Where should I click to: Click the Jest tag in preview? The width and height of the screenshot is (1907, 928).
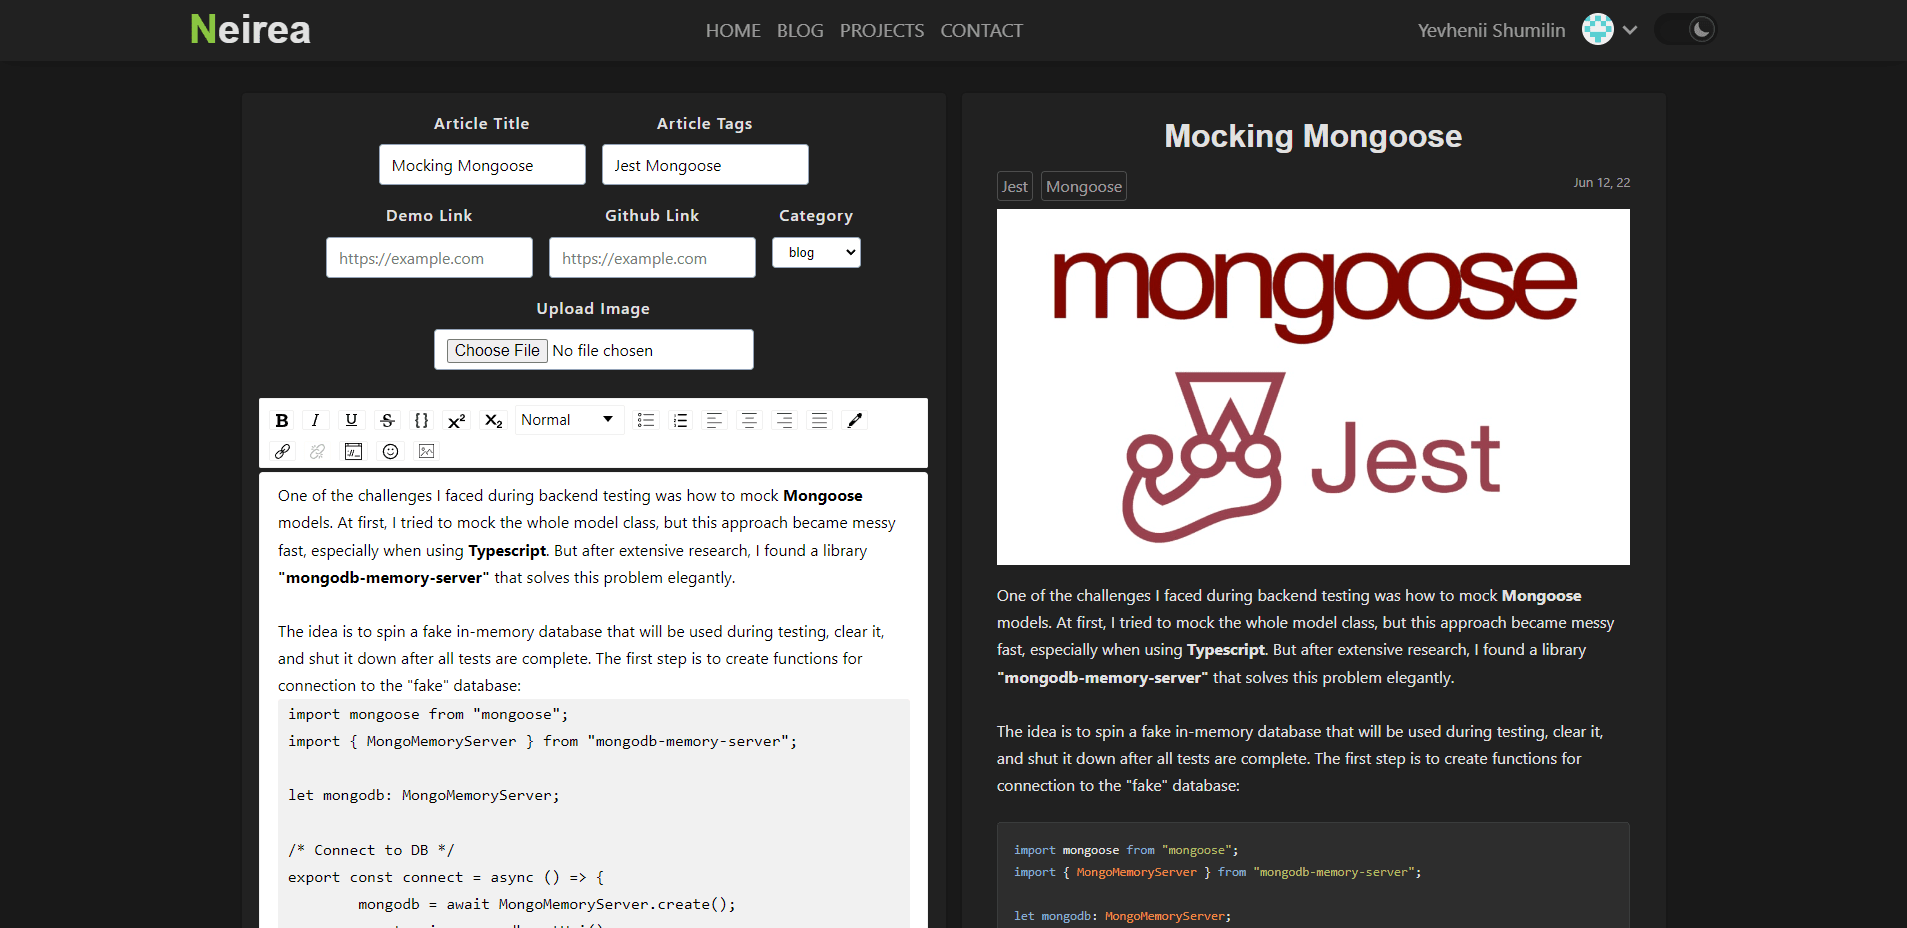[1015, 186]
